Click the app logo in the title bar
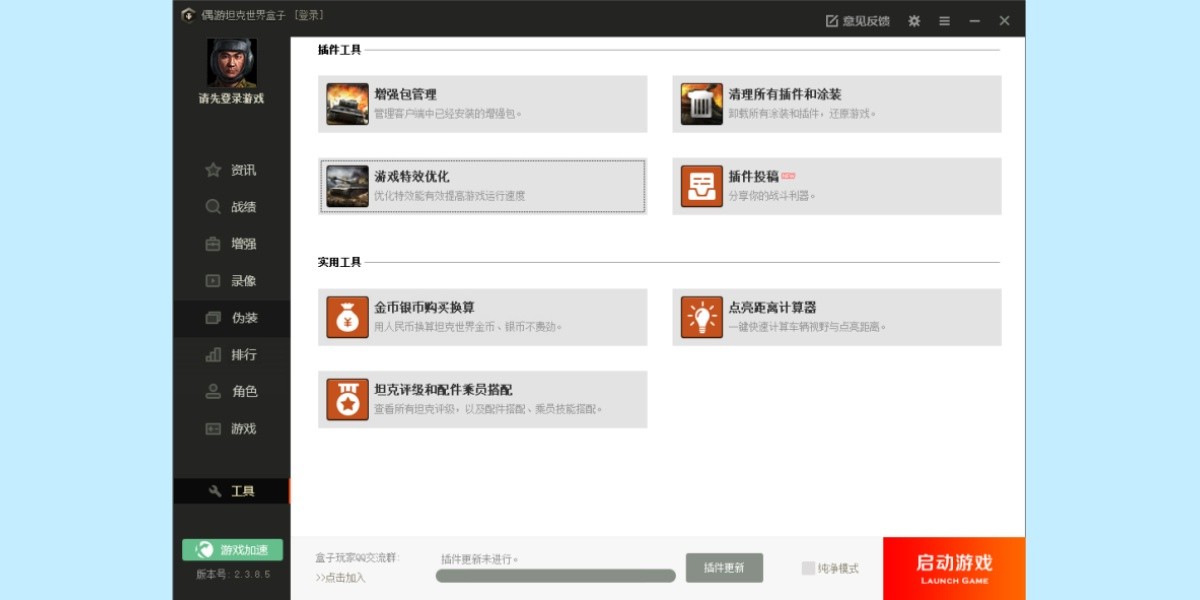Image resolution: width=1200 pixels, height=600 pixels. tap(188, 15)
